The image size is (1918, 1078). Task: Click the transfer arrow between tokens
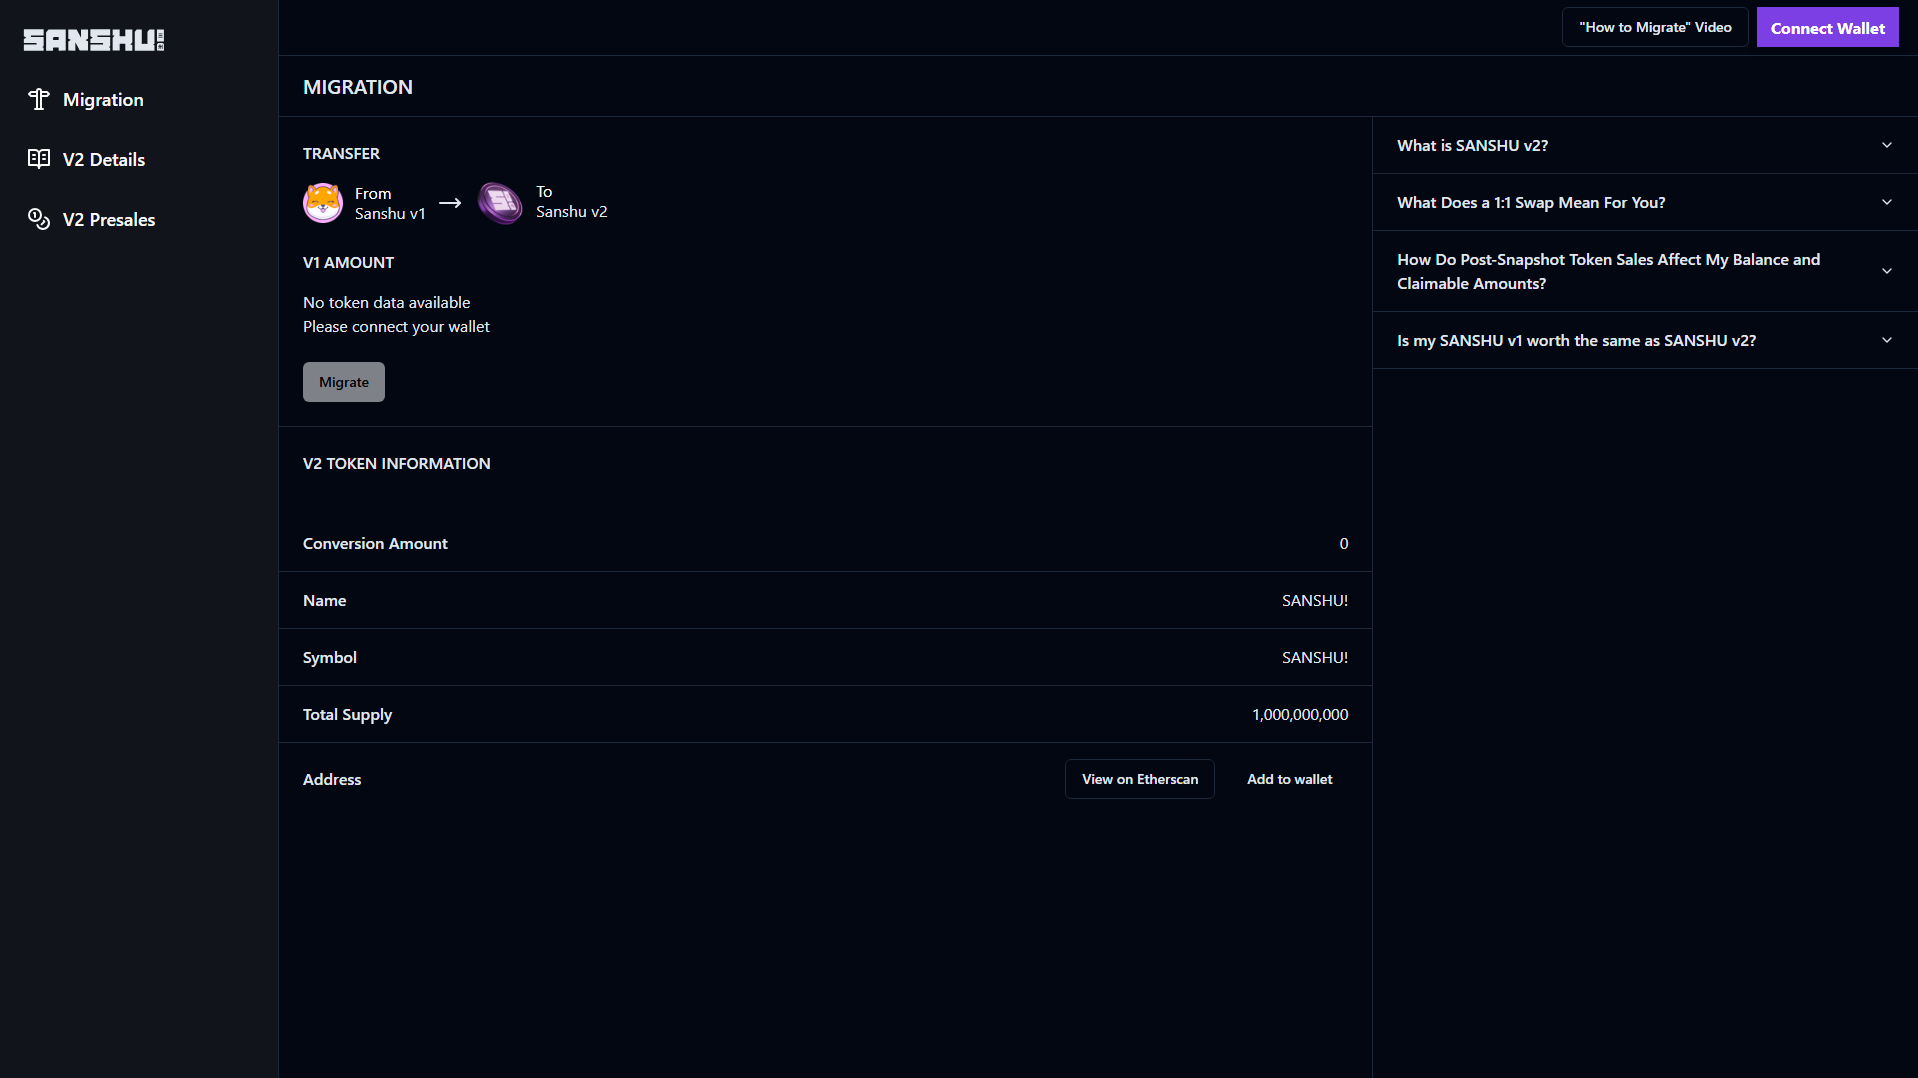point(450,203)
